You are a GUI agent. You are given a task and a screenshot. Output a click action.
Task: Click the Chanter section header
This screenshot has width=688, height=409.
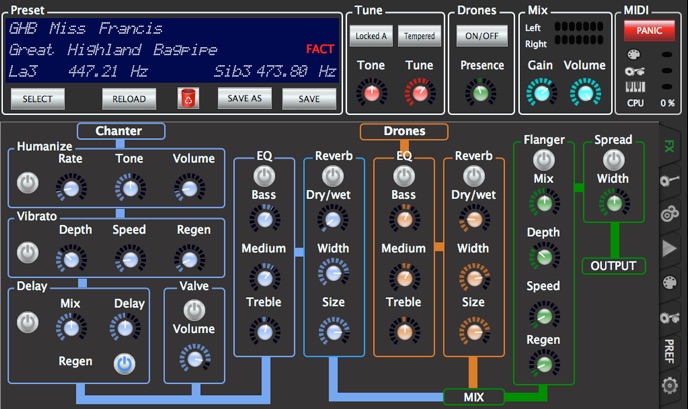point(121,131)
